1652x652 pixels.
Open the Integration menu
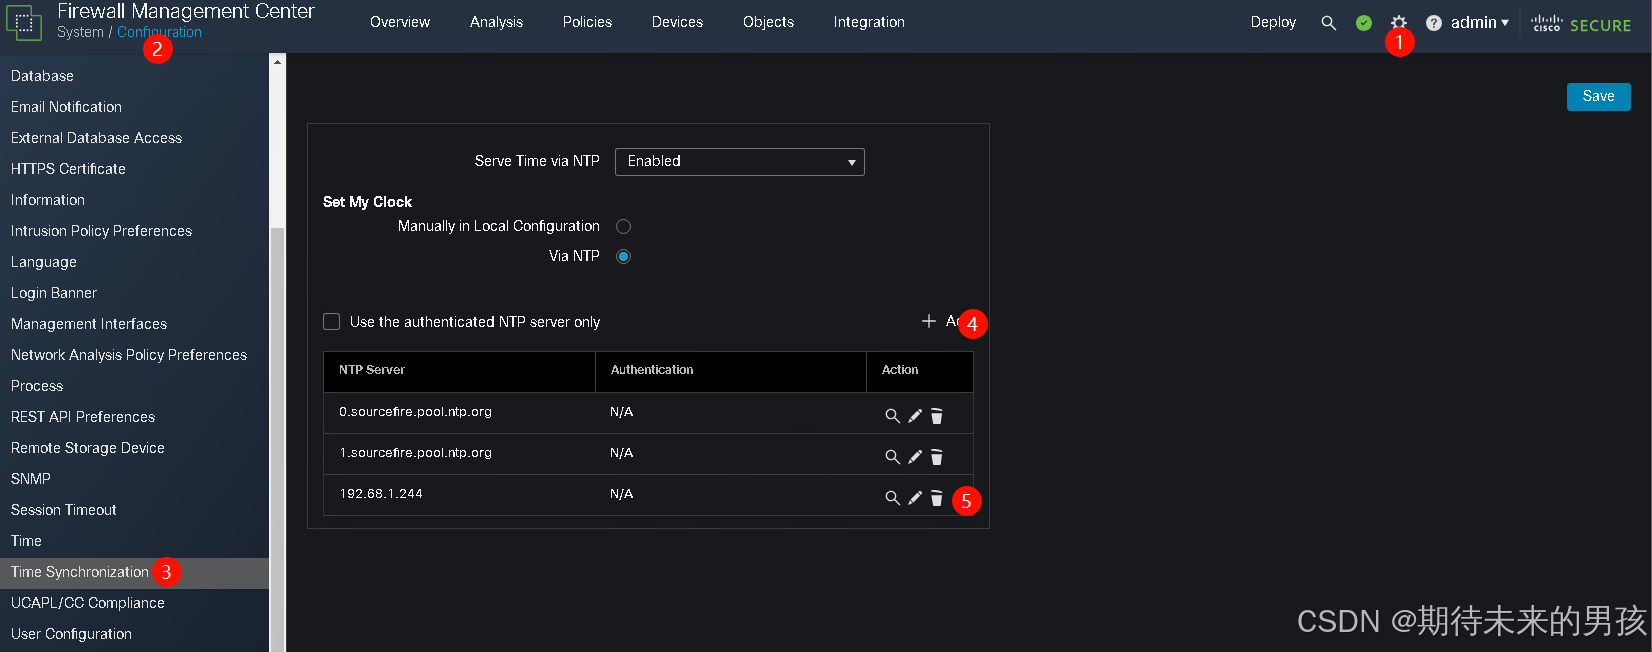tap(869, 22)
